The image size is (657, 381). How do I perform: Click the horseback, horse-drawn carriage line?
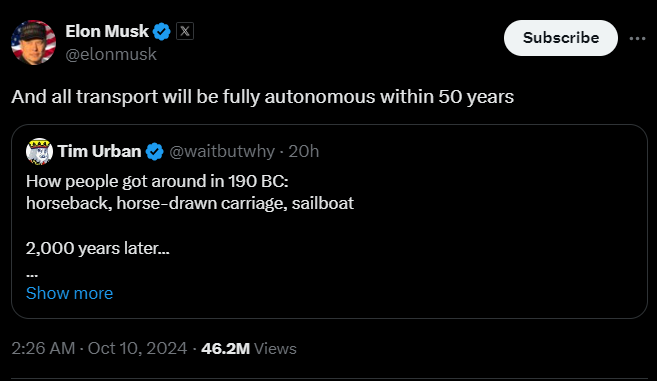click(x=190, y=204)
